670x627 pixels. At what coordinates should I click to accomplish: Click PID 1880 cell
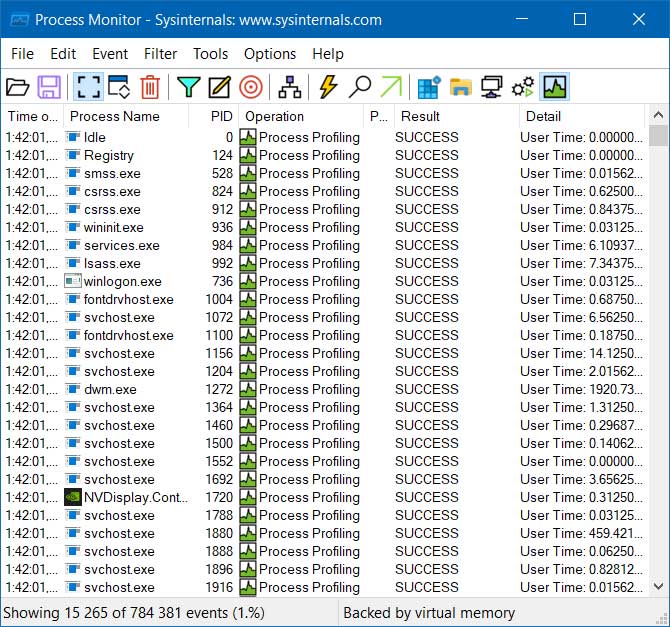pos(219,533)
